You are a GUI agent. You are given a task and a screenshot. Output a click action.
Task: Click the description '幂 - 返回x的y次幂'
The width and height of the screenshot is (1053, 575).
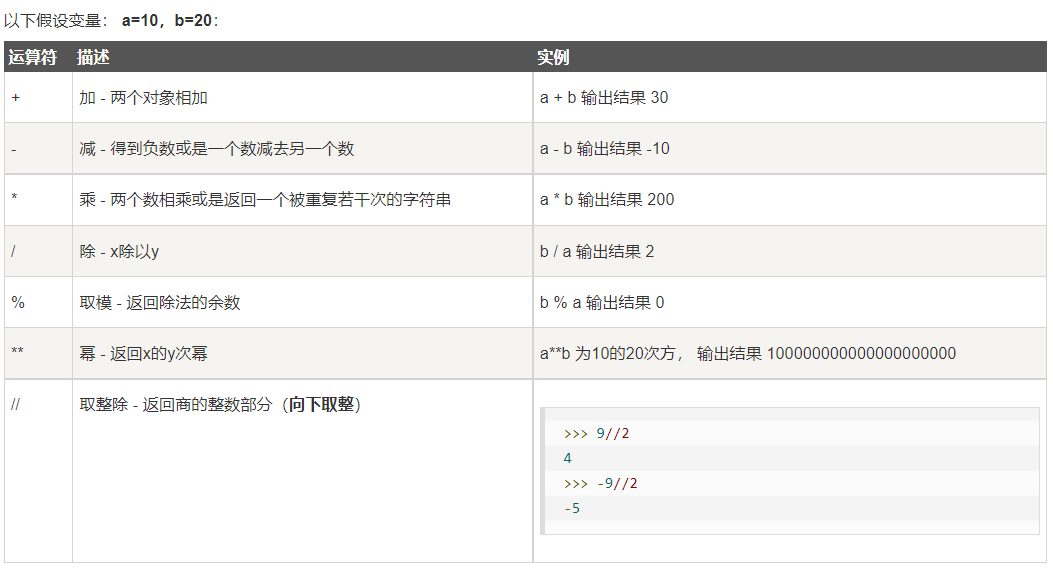point(143,353)
